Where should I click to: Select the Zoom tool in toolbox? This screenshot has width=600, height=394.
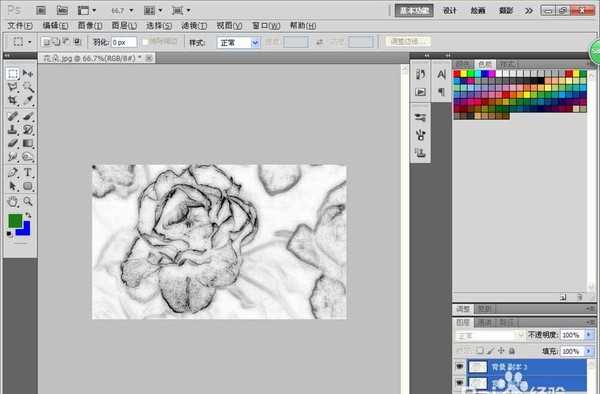(x=28, y=202)
